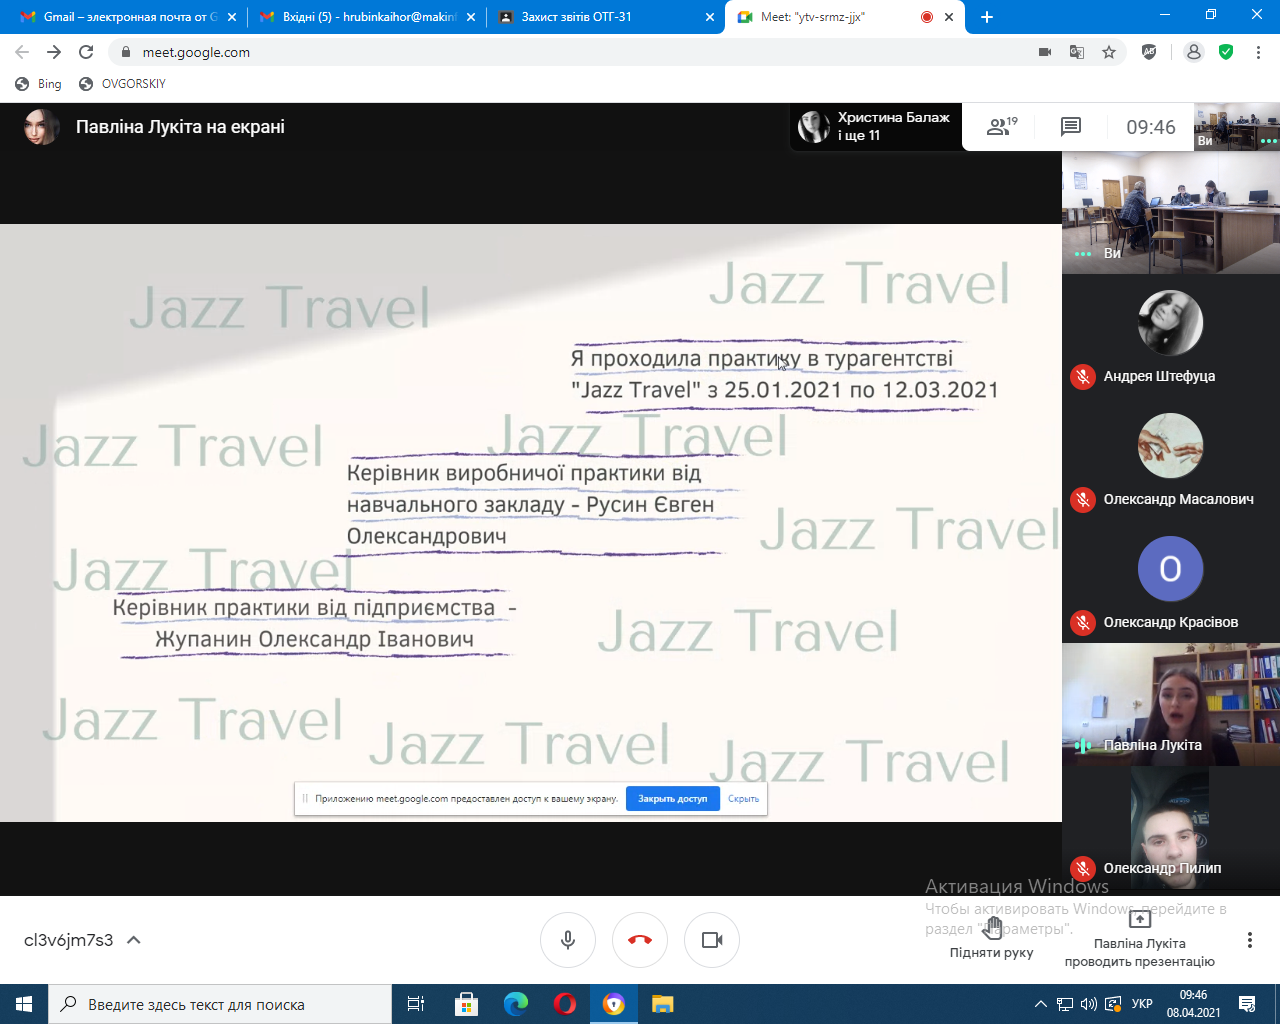Launch Microsoft Edge from the taskbar

pos(515,1004)
